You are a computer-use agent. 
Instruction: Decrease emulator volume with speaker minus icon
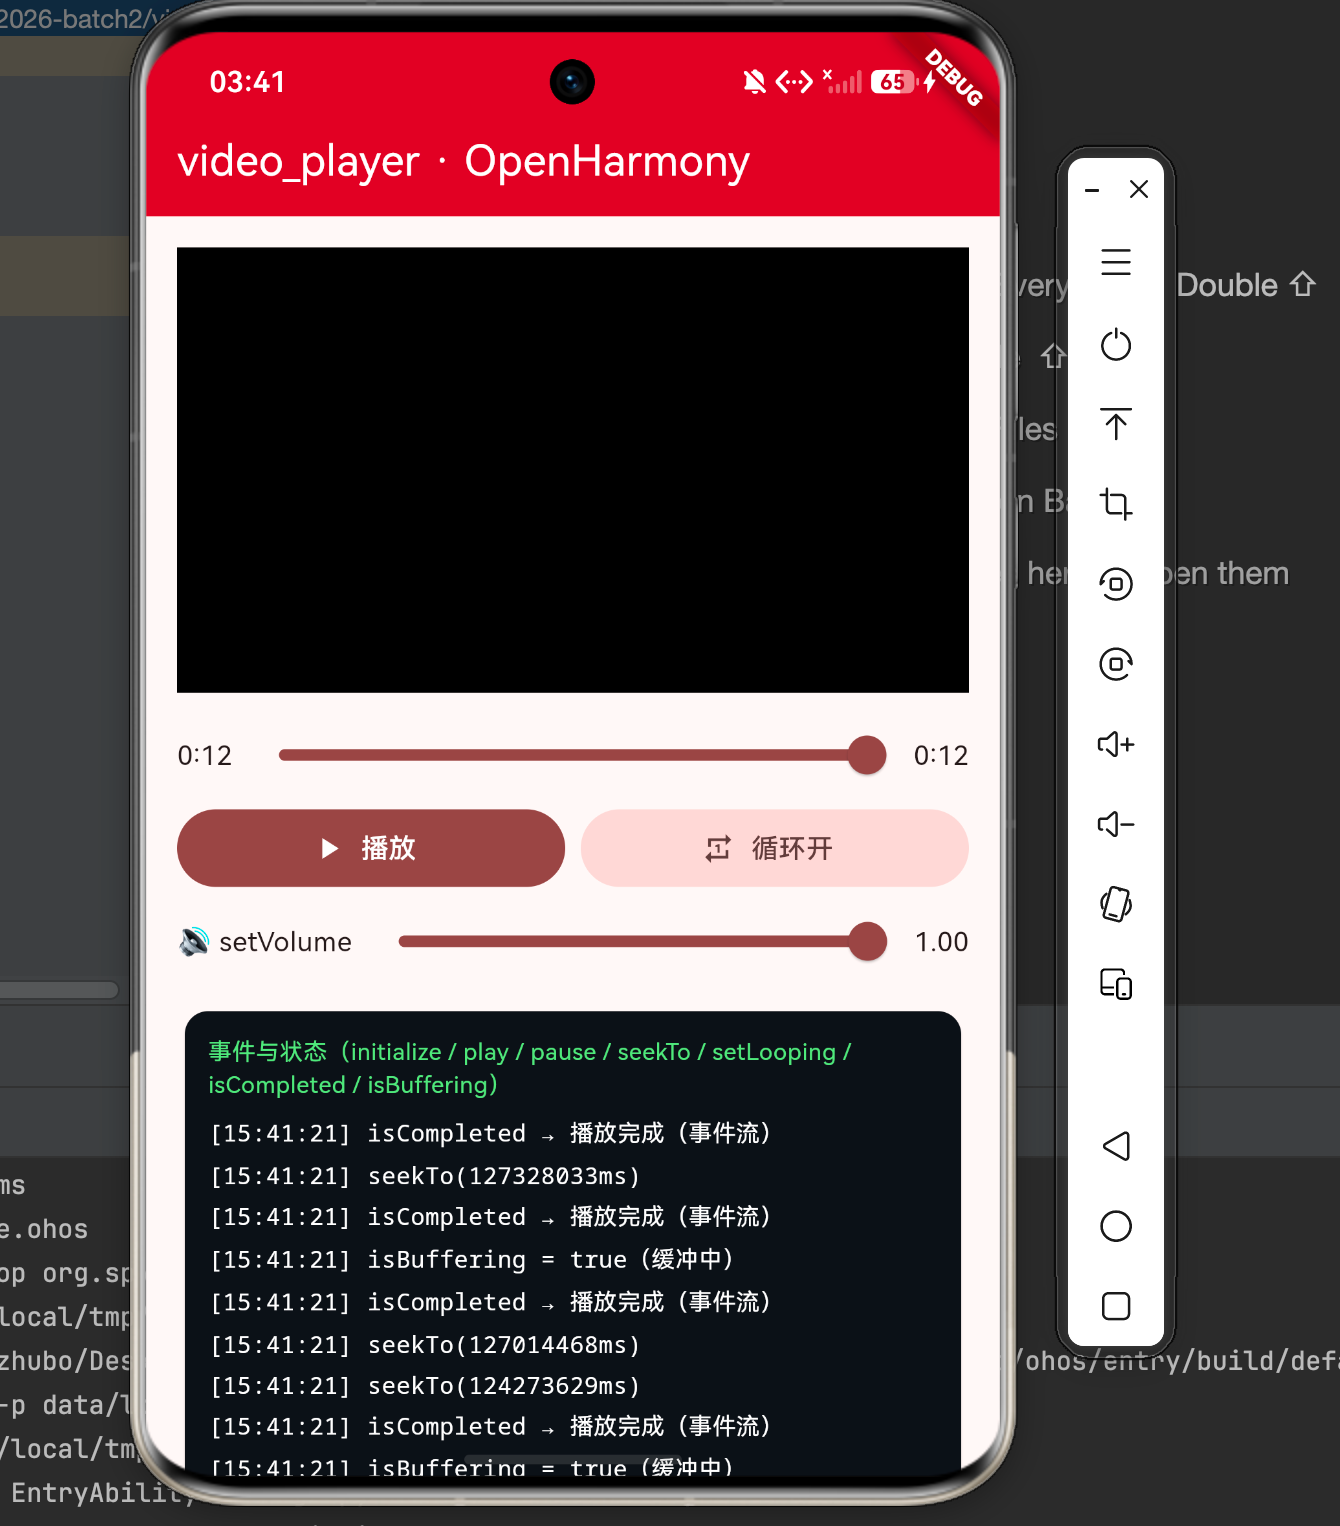1116,824
